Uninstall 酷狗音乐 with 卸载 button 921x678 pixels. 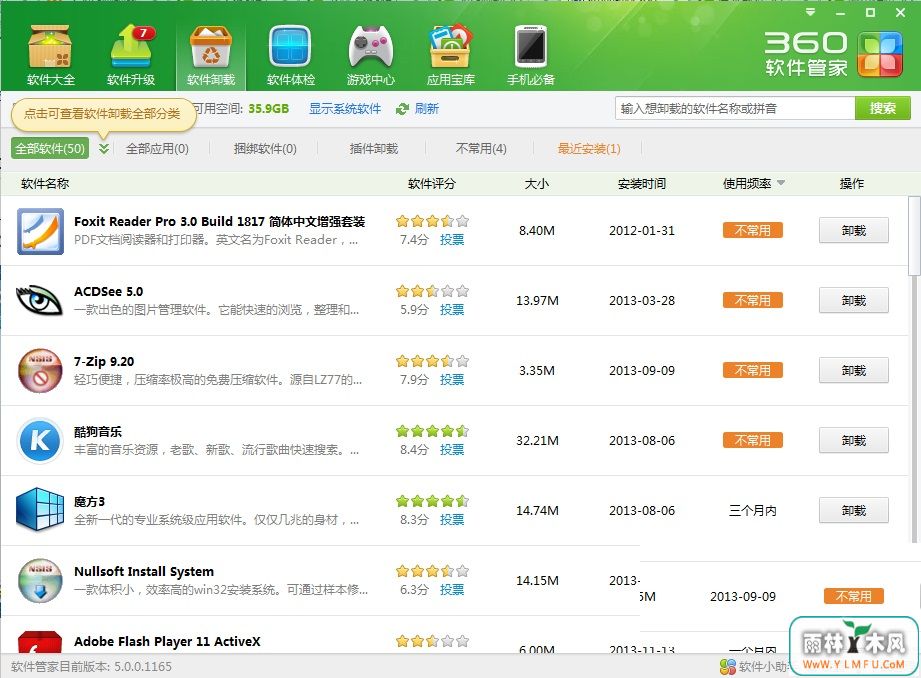click(853, 440)
